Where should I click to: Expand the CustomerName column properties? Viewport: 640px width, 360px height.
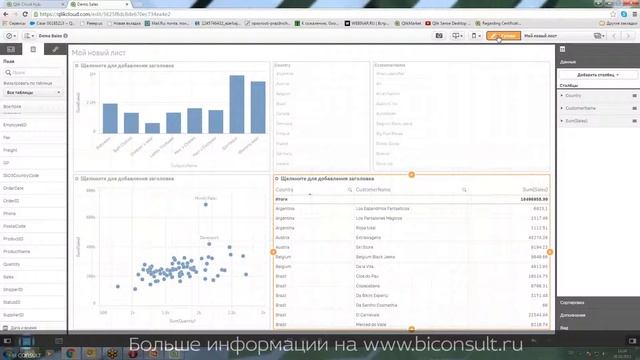pyautogui.click(x=562, y=108)
